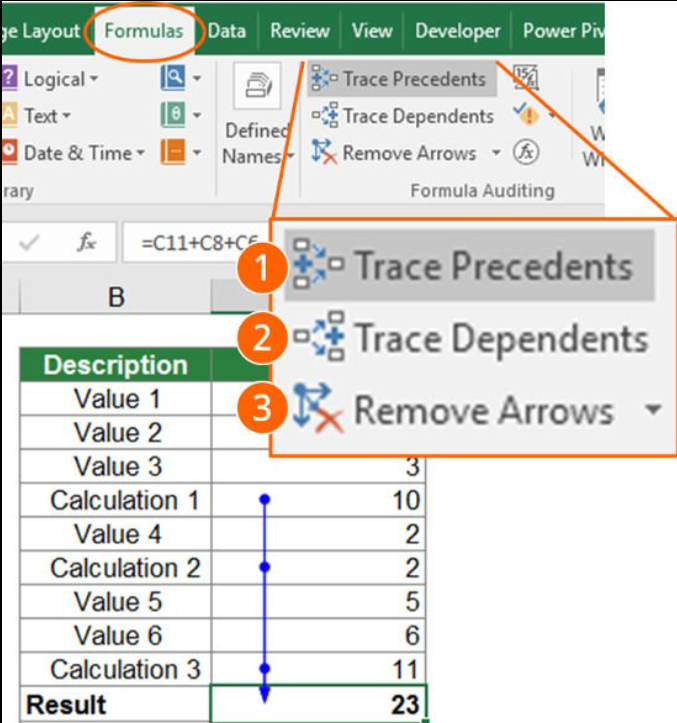Click the ribbon Remove Arrows icon
This screenshot has width=677, height=723.
tap(324, 152)
